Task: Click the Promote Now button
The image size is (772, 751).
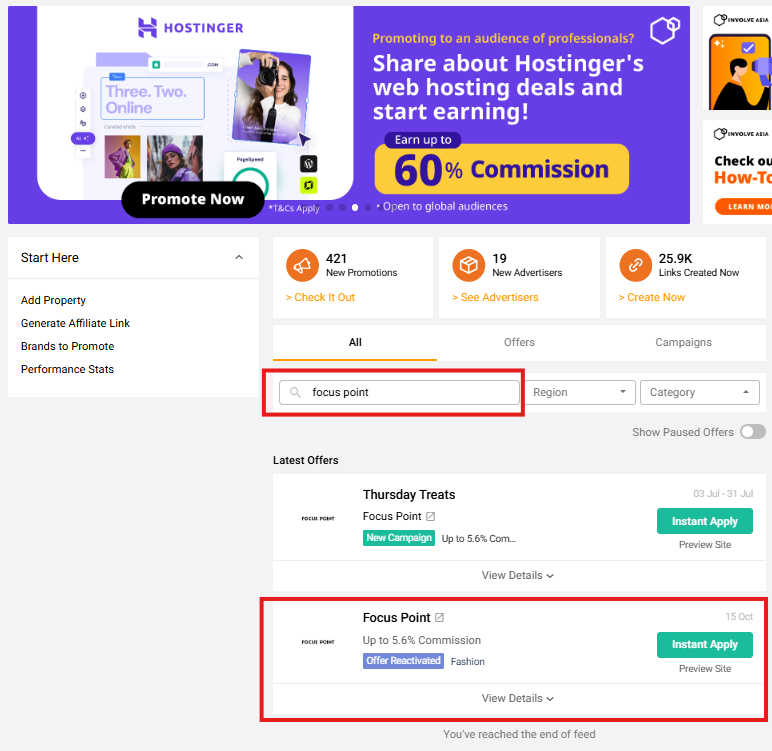Action: [x=193, y=199]
